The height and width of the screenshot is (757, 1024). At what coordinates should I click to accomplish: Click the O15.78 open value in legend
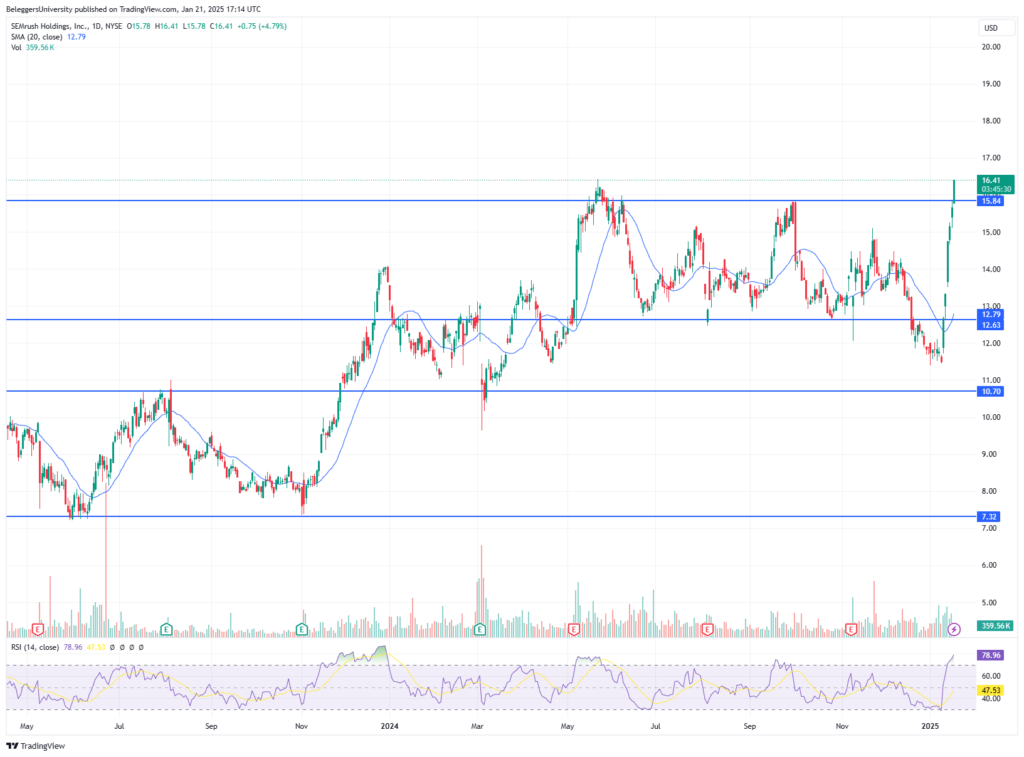tap(138, 27)
